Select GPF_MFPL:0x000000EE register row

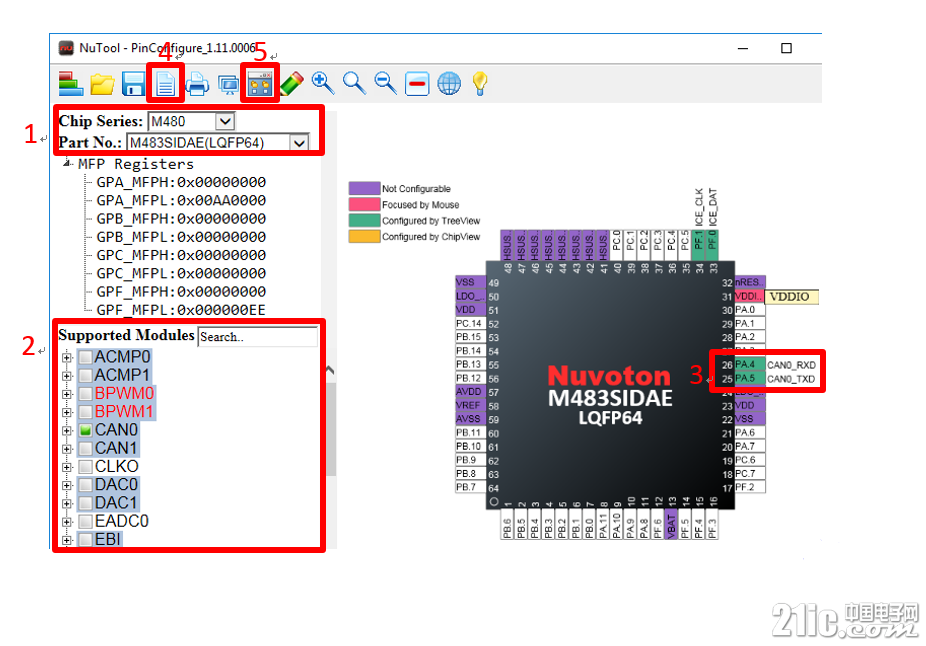pos(181,310)
